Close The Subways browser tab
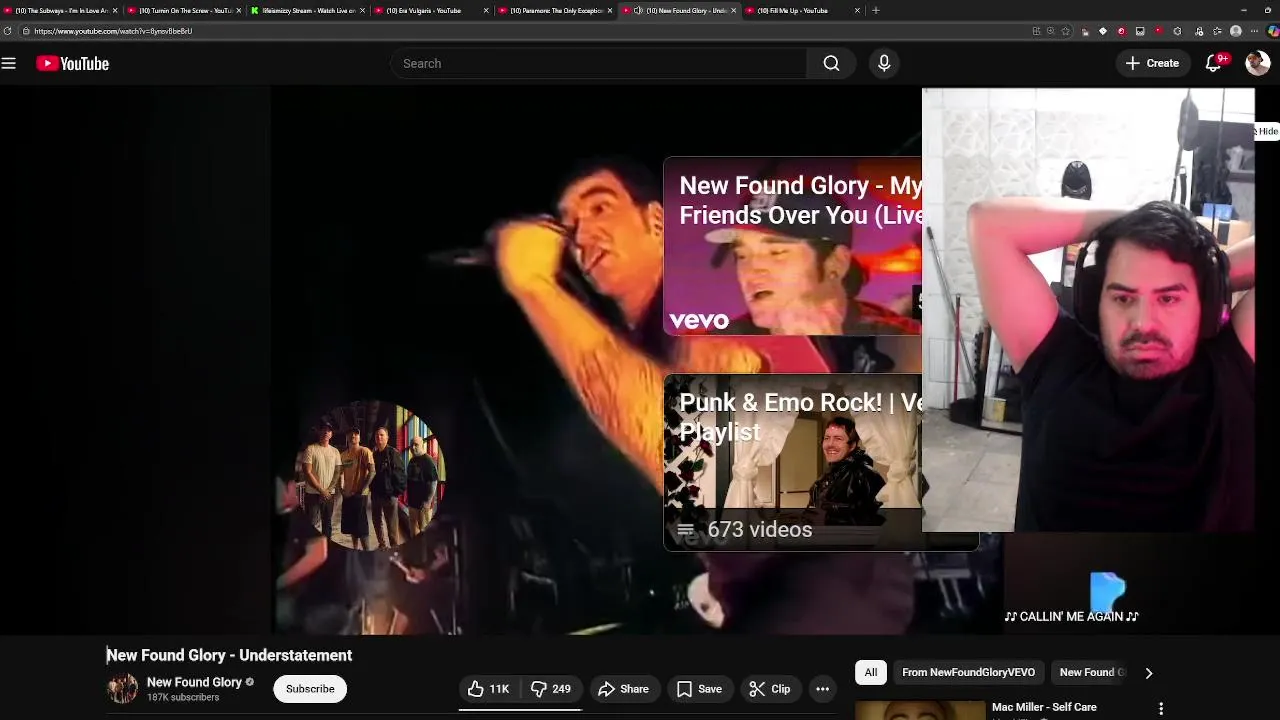This screenshot has height=720, width=1280. point(115,10)
